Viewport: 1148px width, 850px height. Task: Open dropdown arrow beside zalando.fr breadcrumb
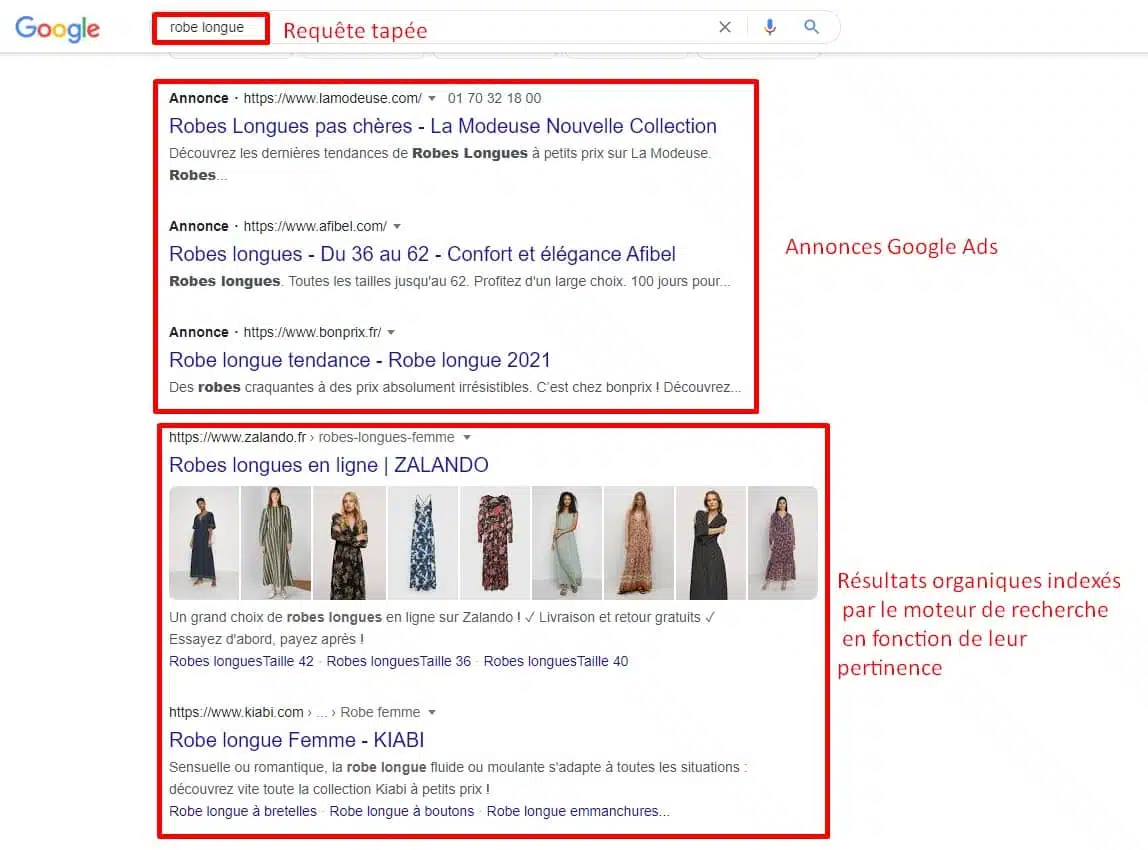click(466, 437)
